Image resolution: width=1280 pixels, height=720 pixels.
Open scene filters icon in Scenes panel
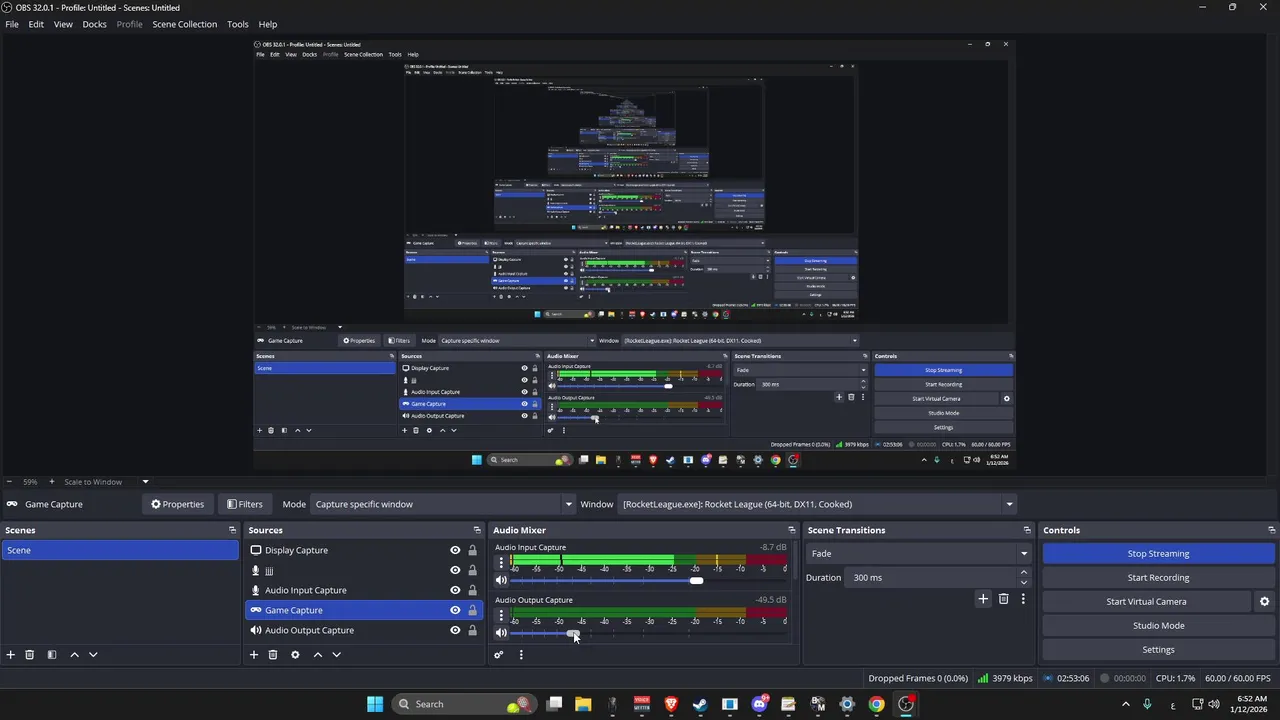click(52, 655)
